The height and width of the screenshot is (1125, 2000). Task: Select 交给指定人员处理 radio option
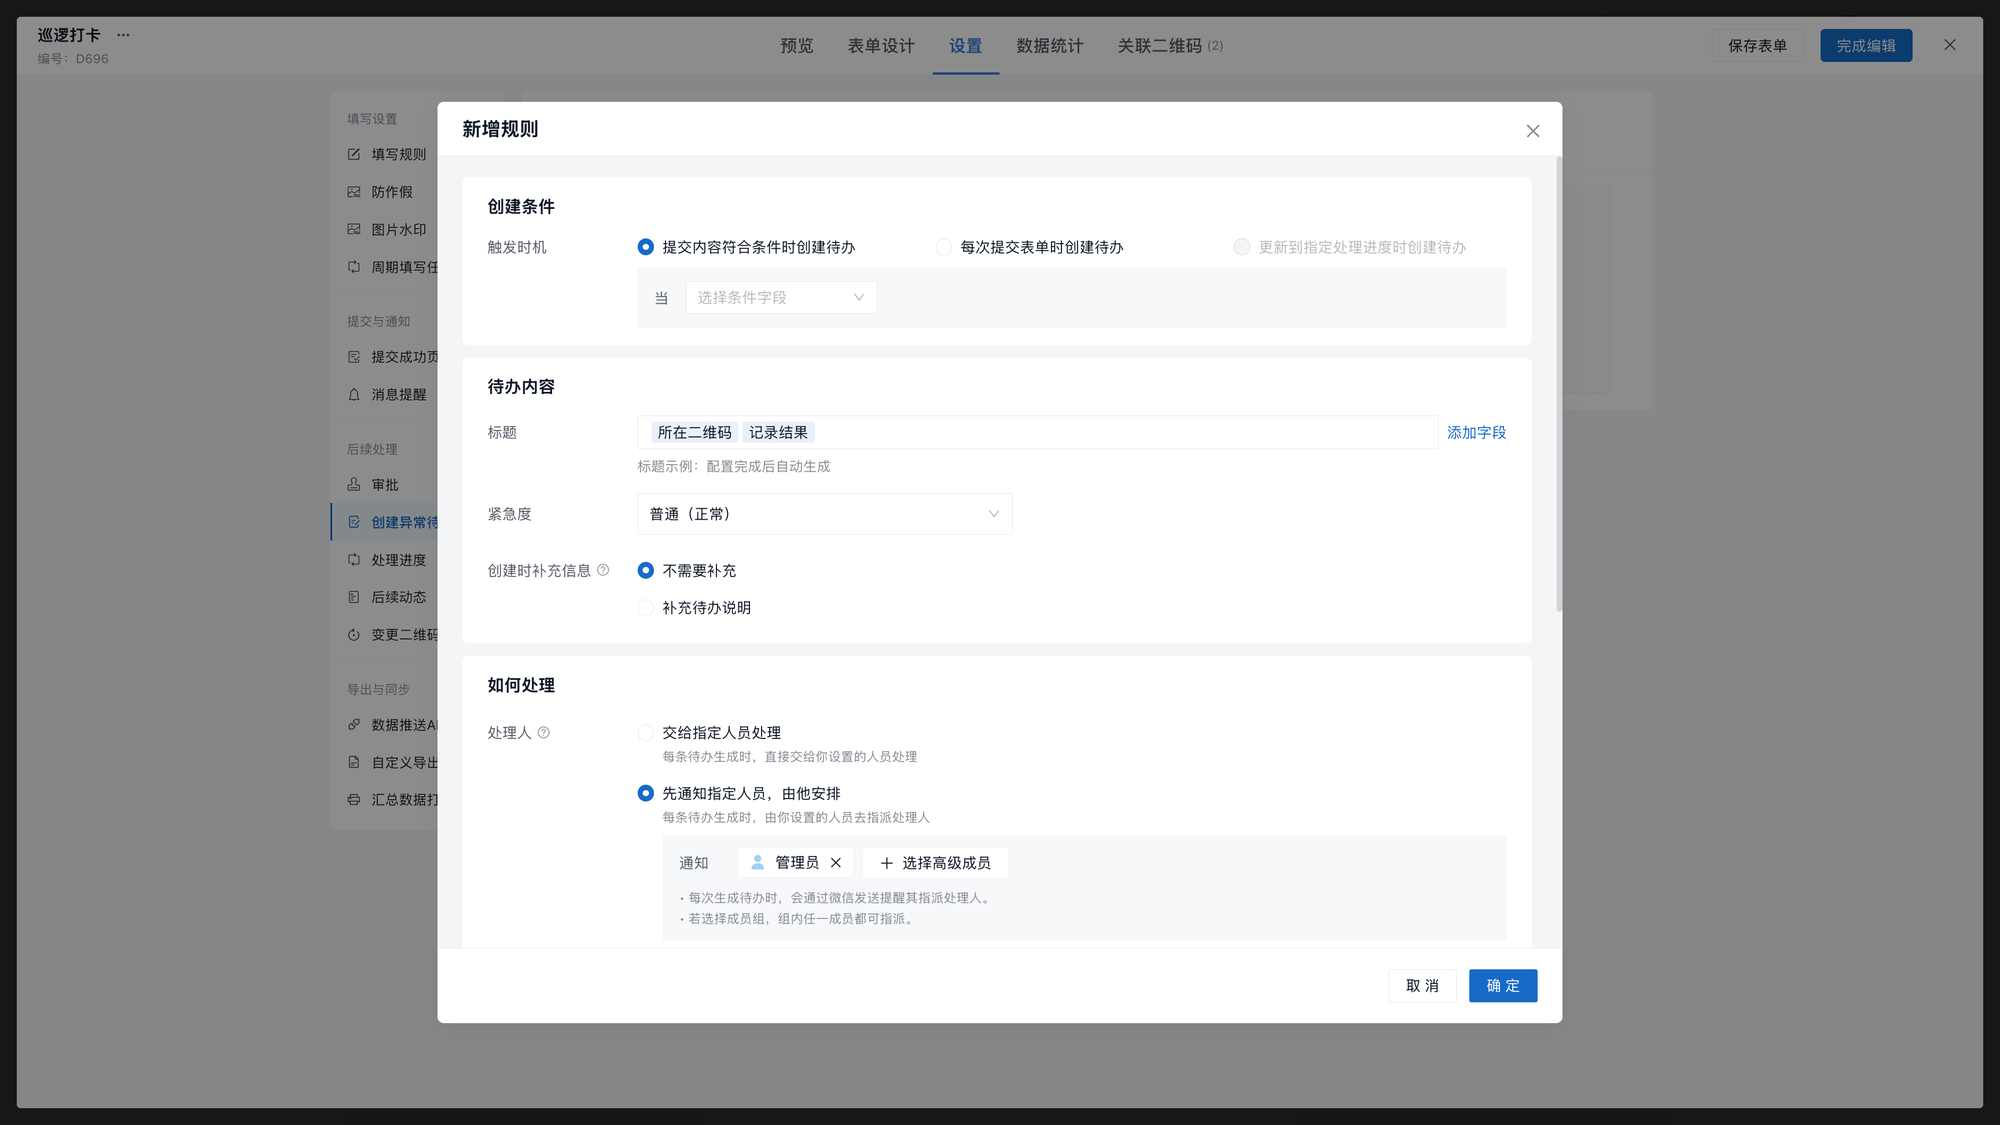tap(646, 733)
